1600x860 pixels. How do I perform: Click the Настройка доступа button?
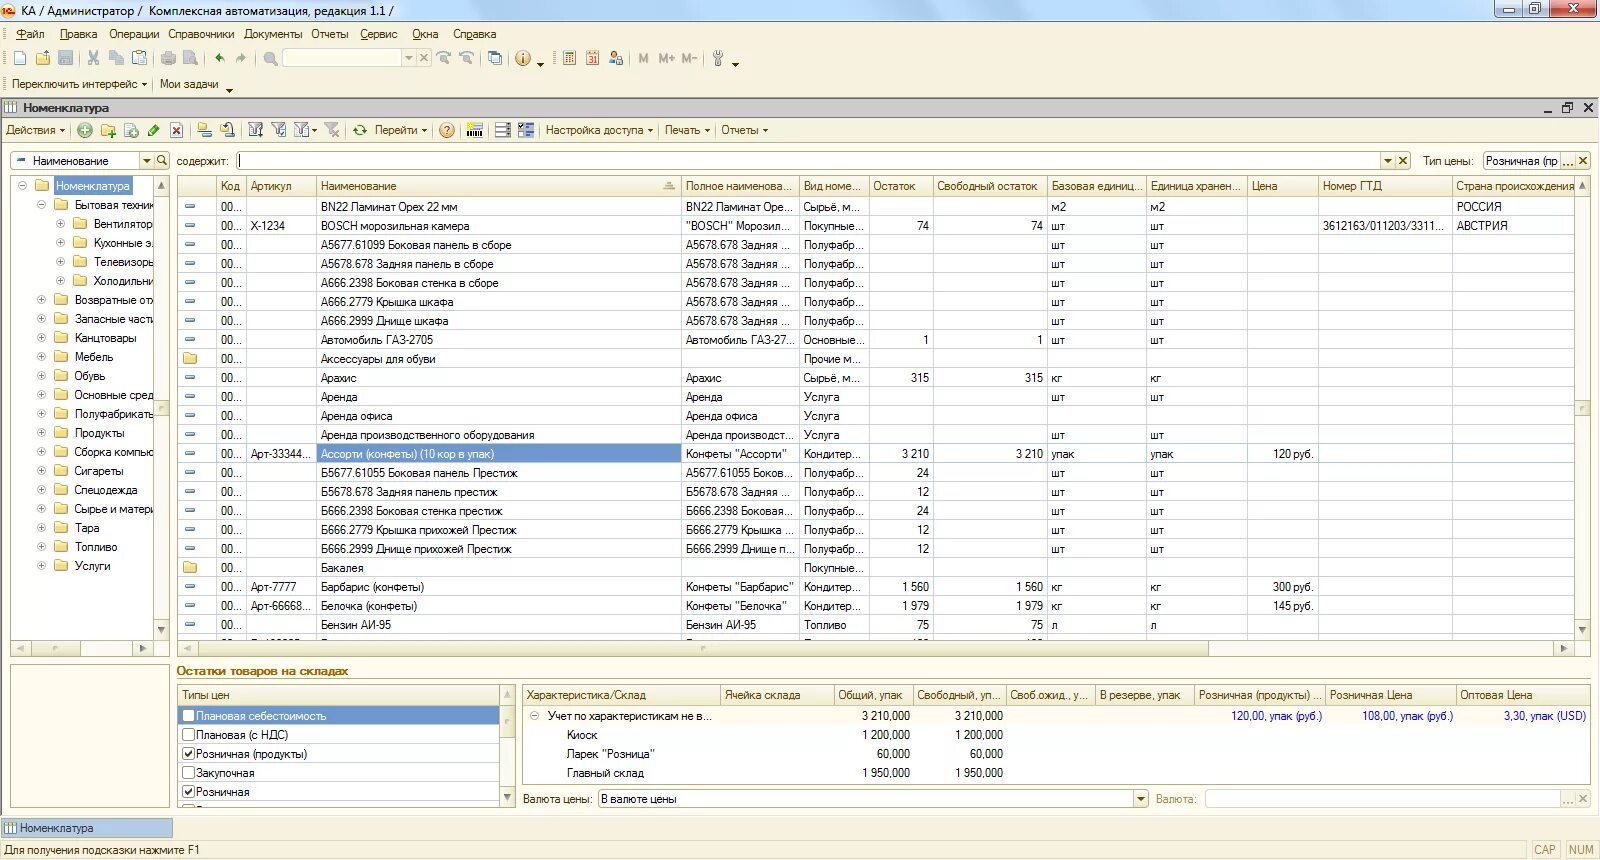point(599,130)
